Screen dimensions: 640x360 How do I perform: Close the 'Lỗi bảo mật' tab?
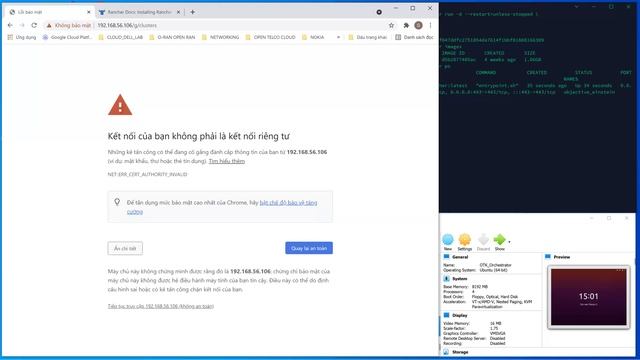tap(89, 12)
